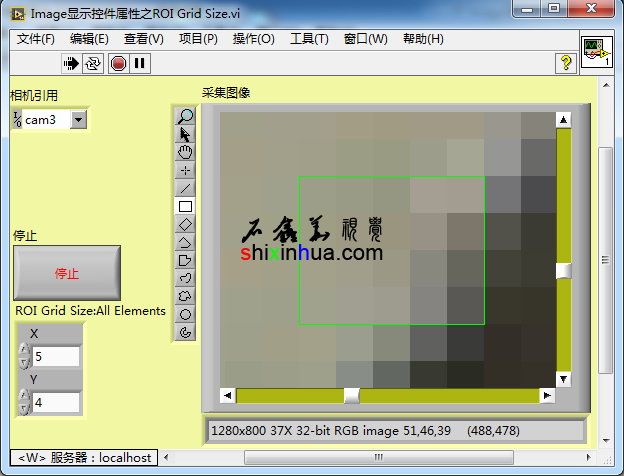Select the Zoom magnifier tool

185,116
